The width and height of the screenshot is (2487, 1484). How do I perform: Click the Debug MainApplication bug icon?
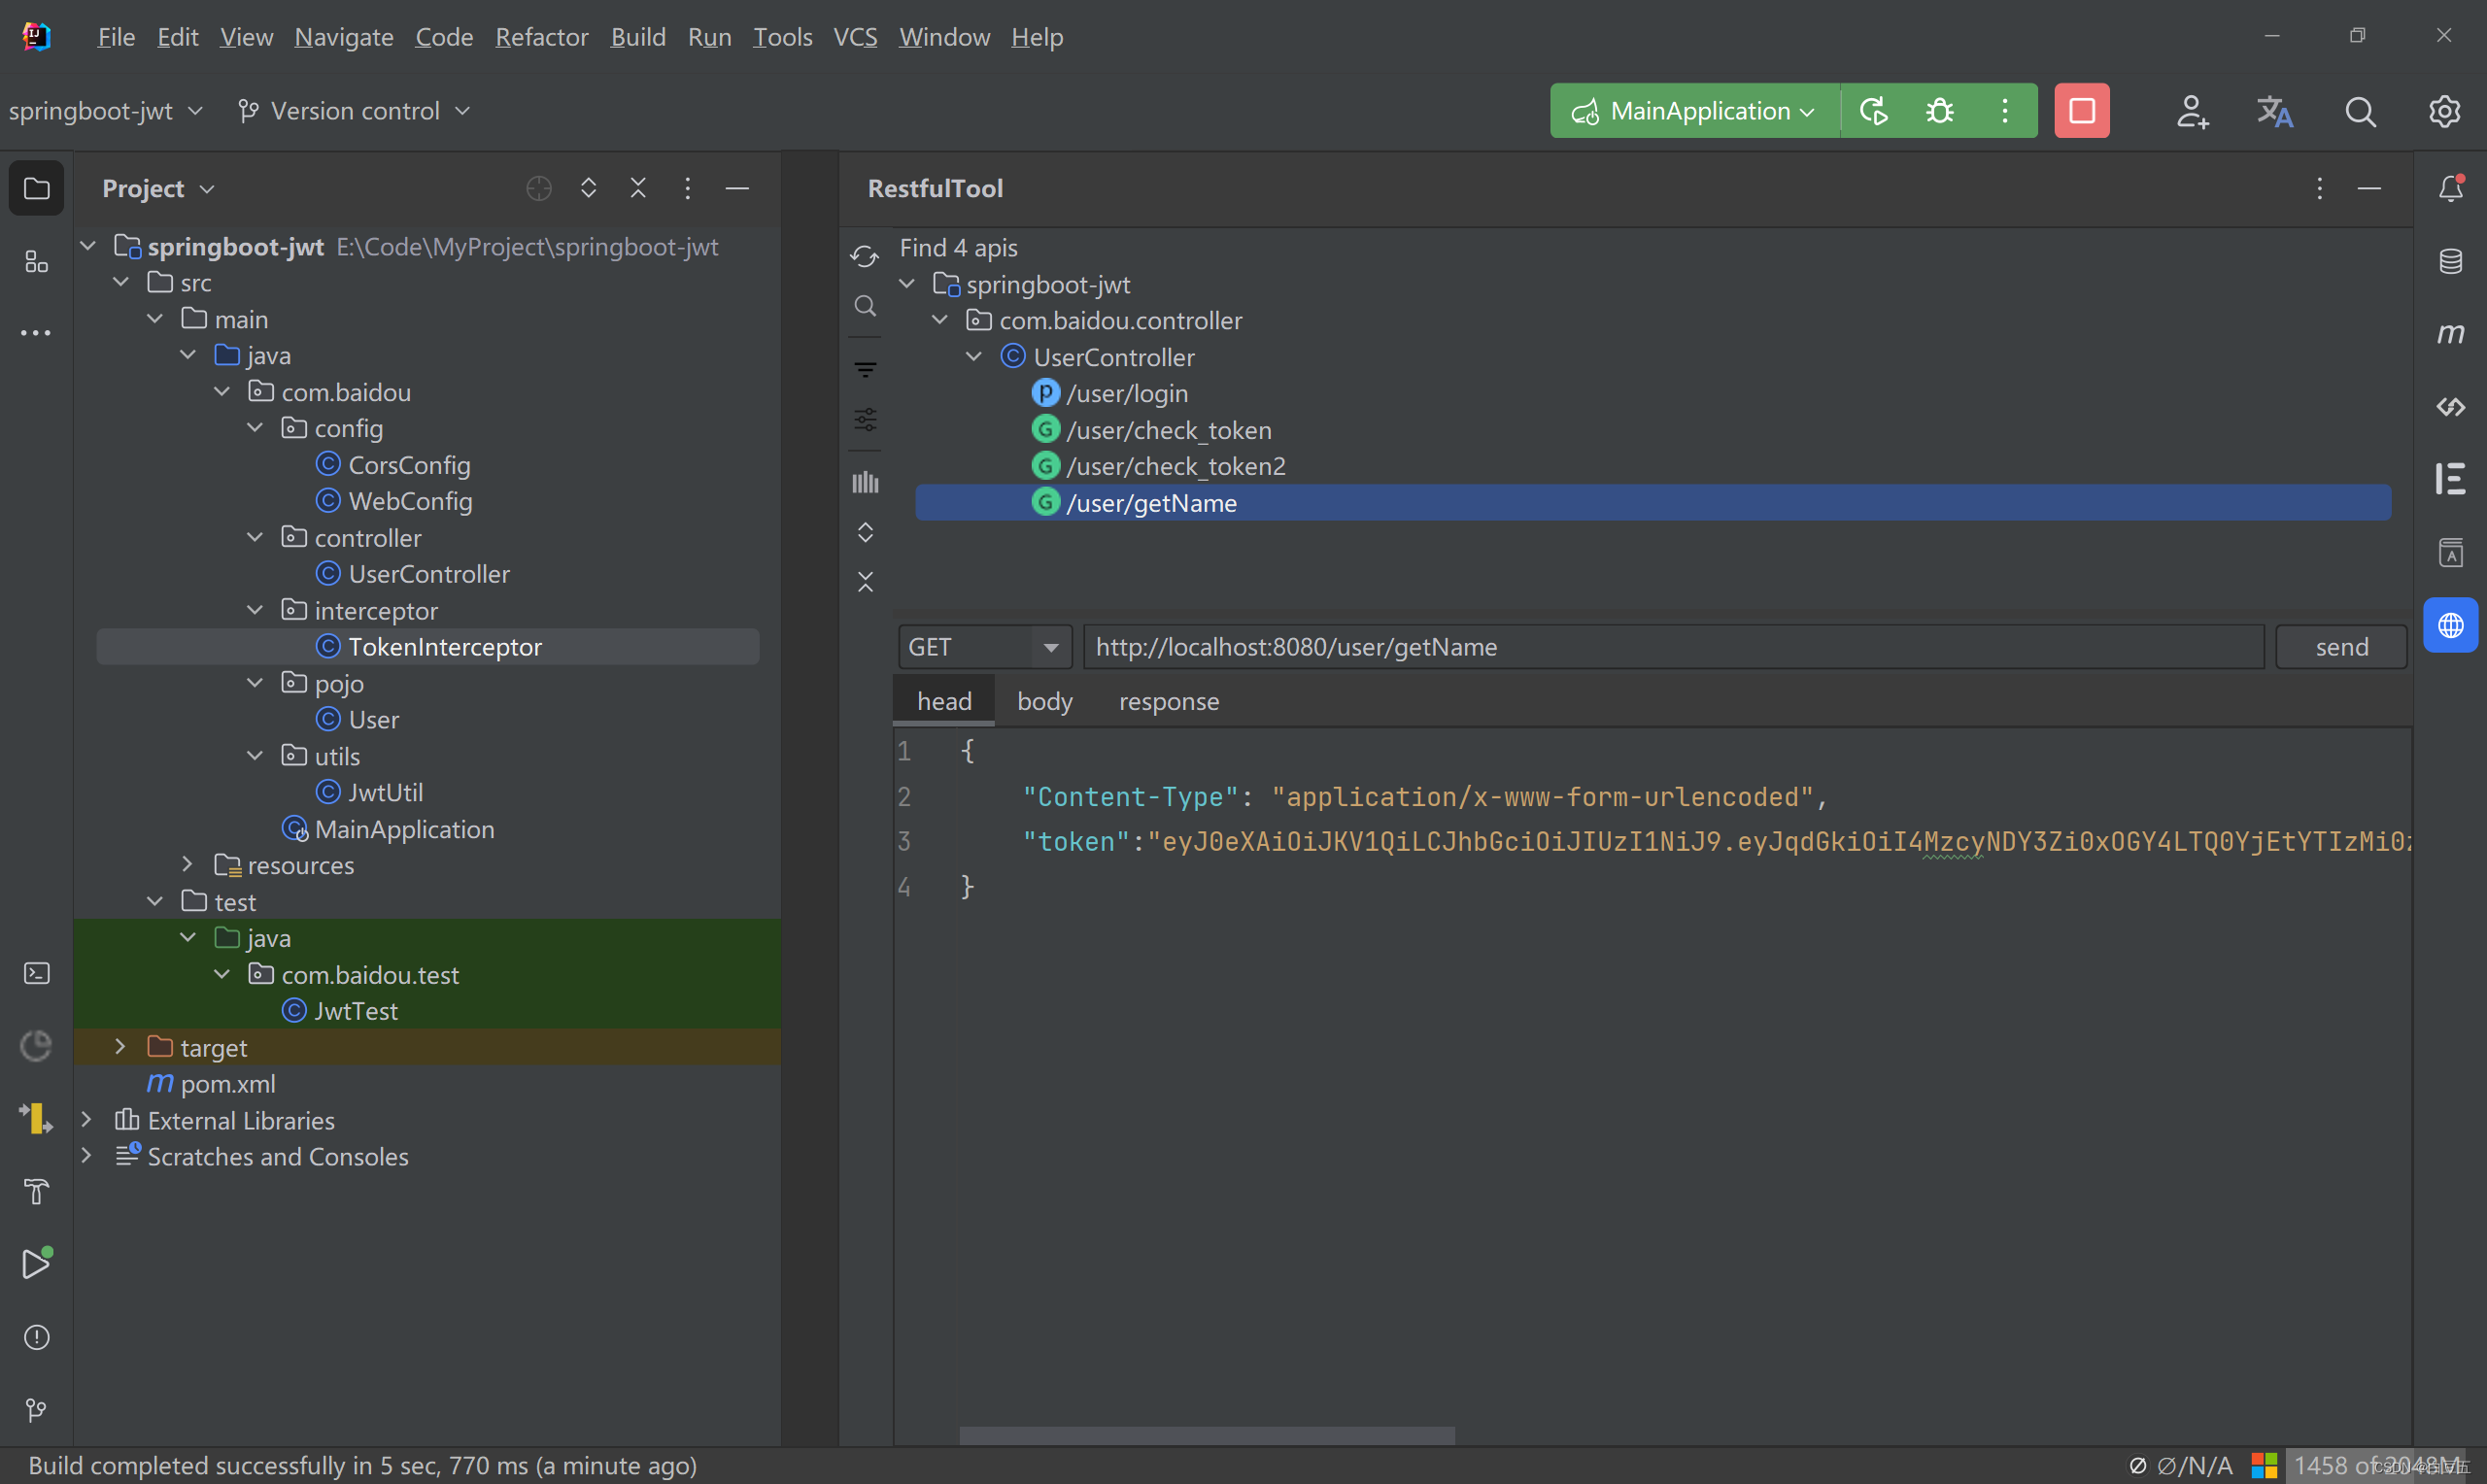pos(1939,111)
